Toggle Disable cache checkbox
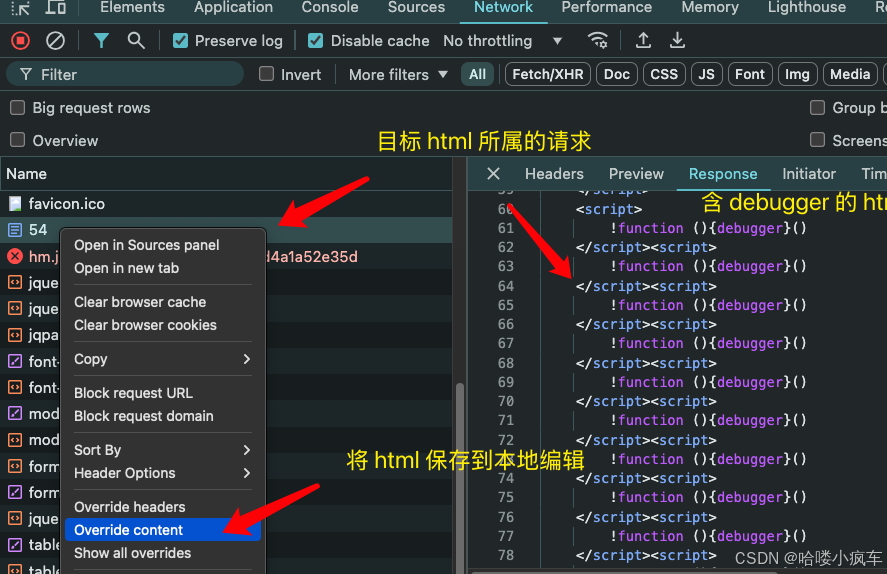887x574 pixels. (x=316, y=41)
